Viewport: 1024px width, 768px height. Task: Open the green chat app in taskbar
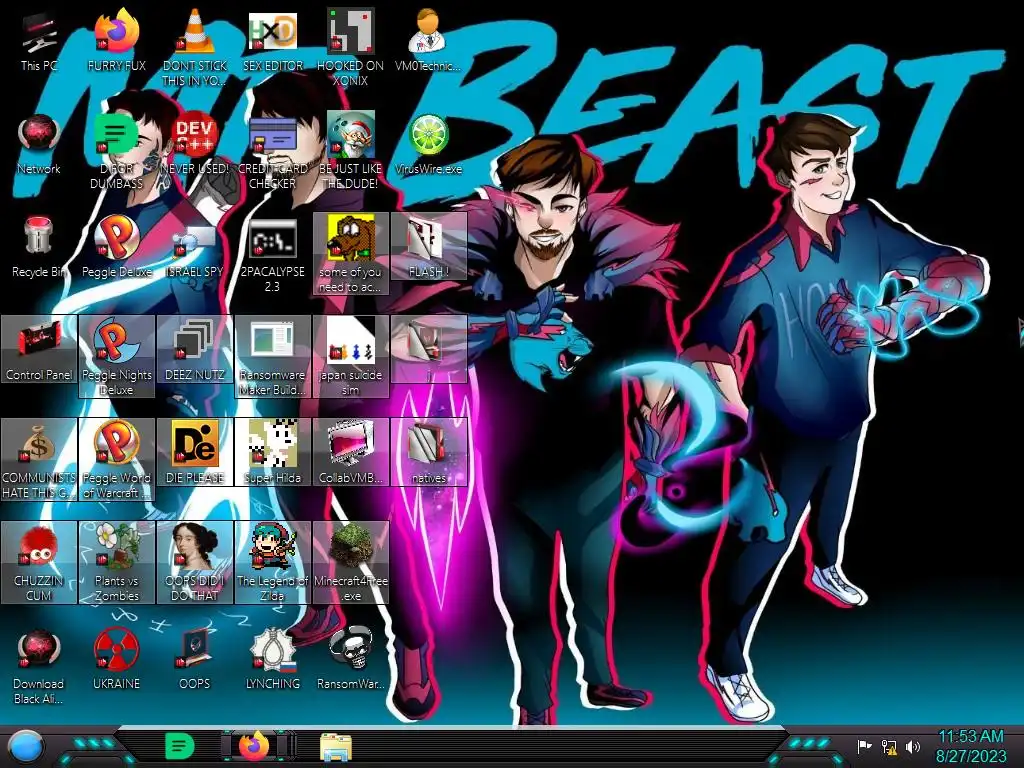click(x=179, y=746)
